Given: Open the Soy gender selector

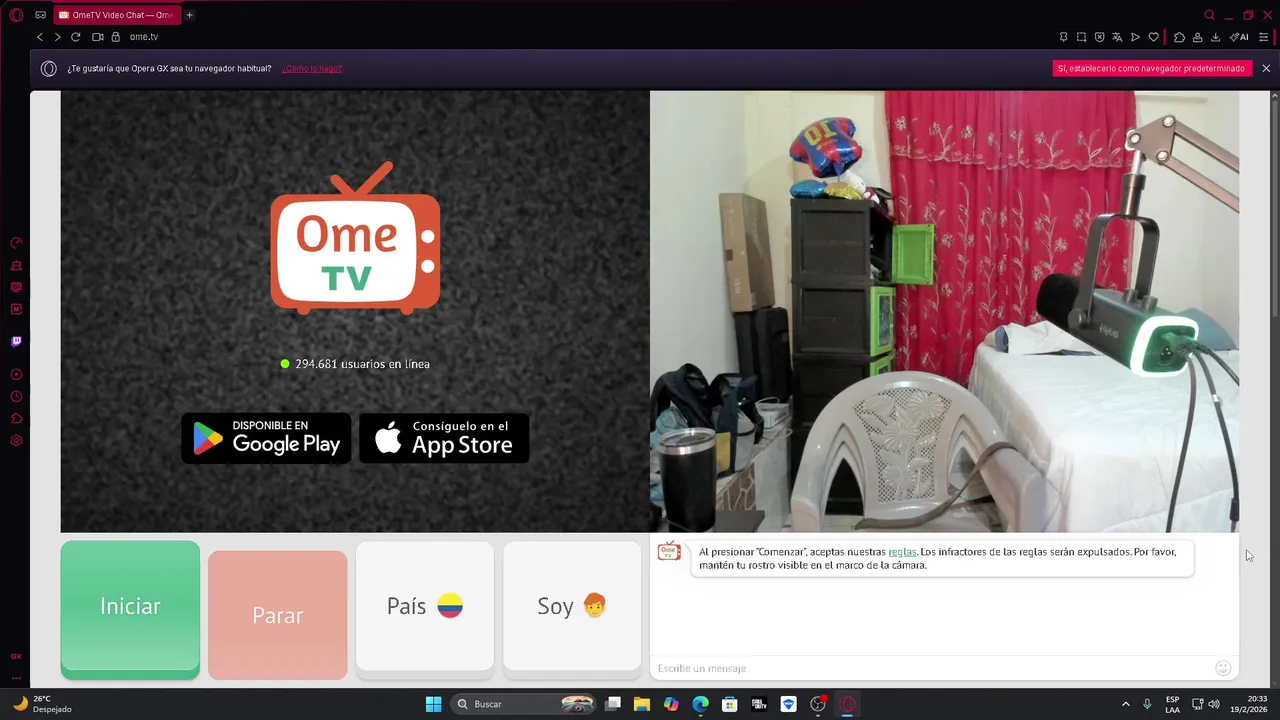Looking at the screenshot, I should [x=571, y=606].
